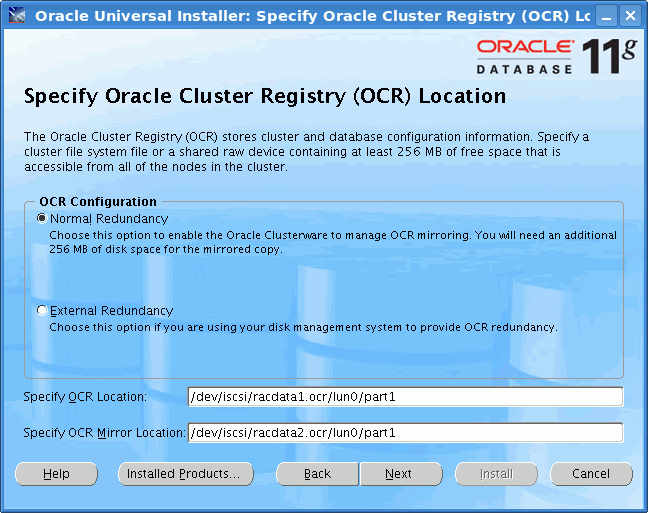Viewport: 648px width, 513px height.
Task: Select the External Redundancy radio button
Action: 42,310
